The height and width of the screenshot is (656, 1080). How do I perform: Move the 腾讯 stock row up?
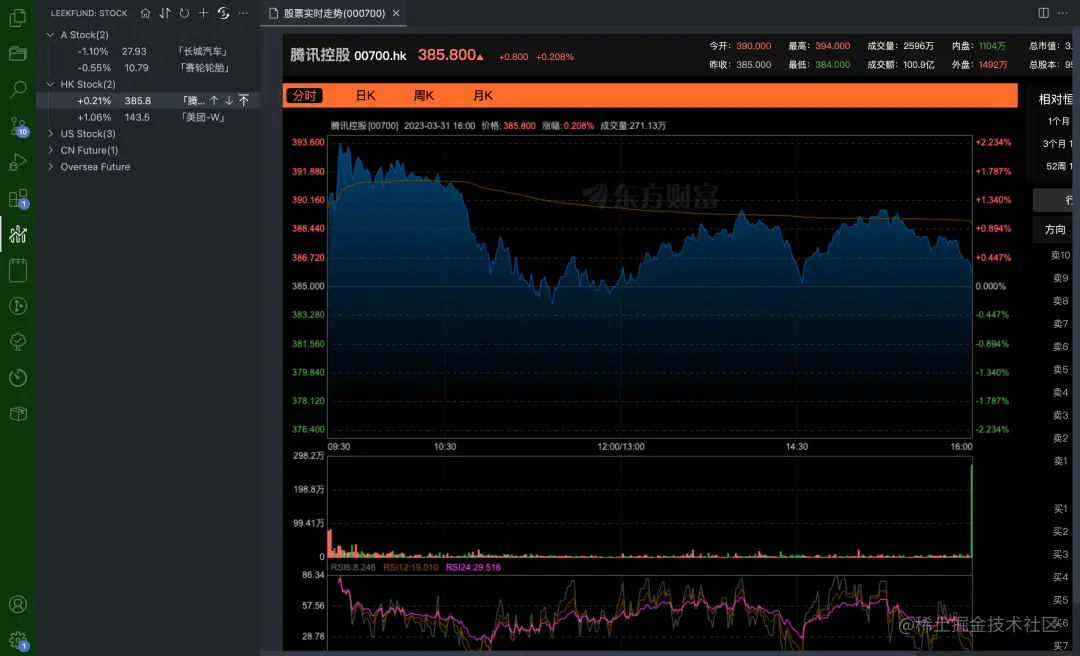pos(214,101)
